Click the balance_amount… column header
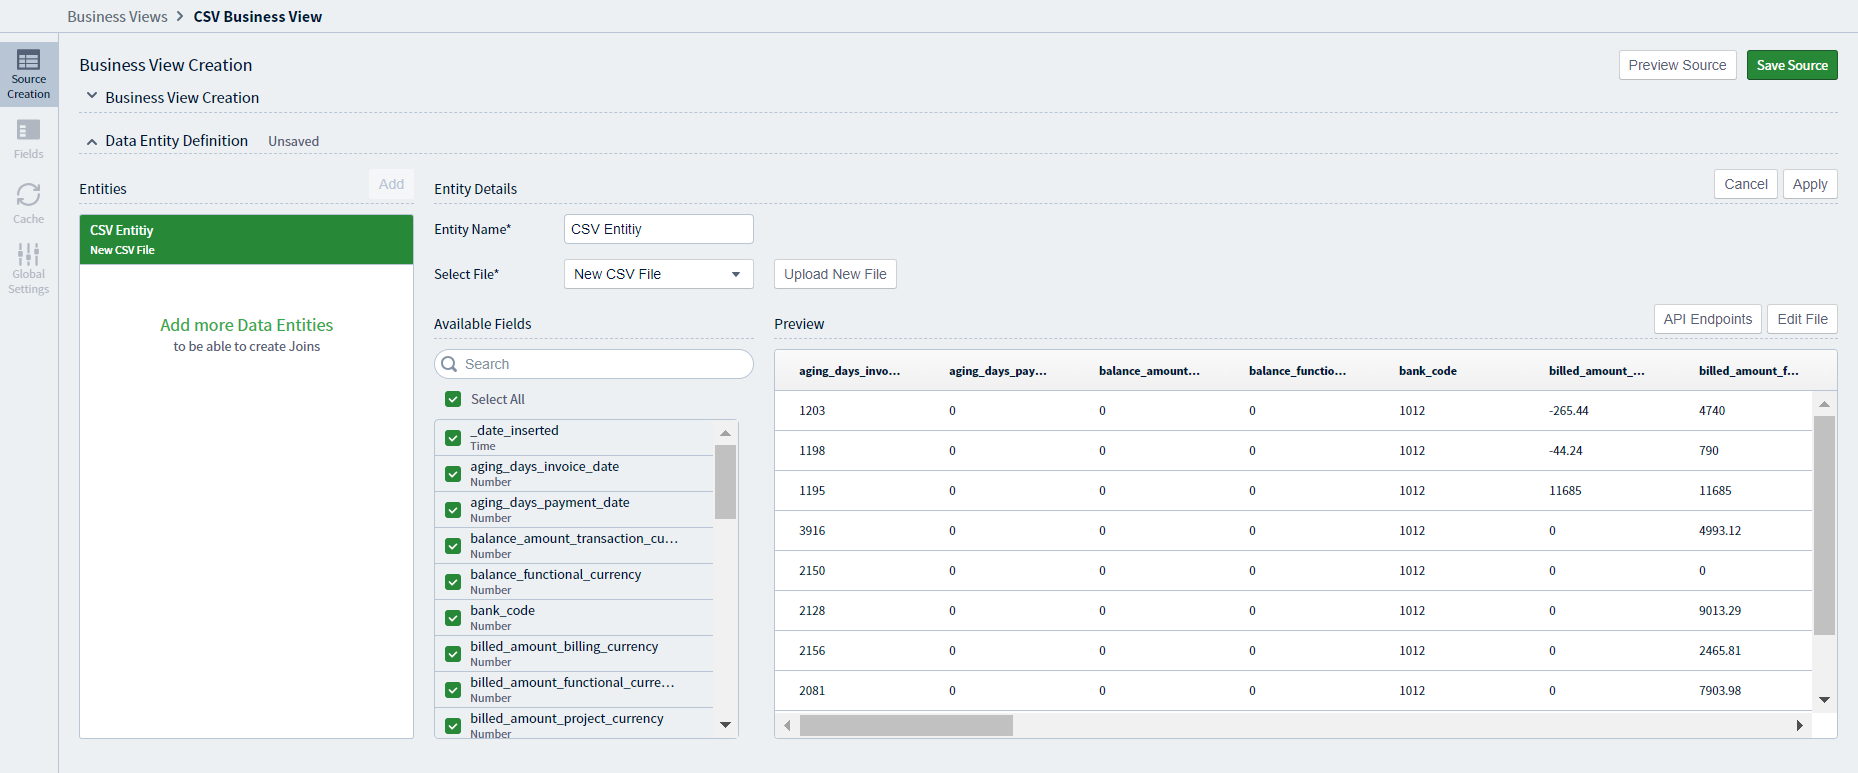Viewport: 1858px width, 773px height. [1149, 371]
